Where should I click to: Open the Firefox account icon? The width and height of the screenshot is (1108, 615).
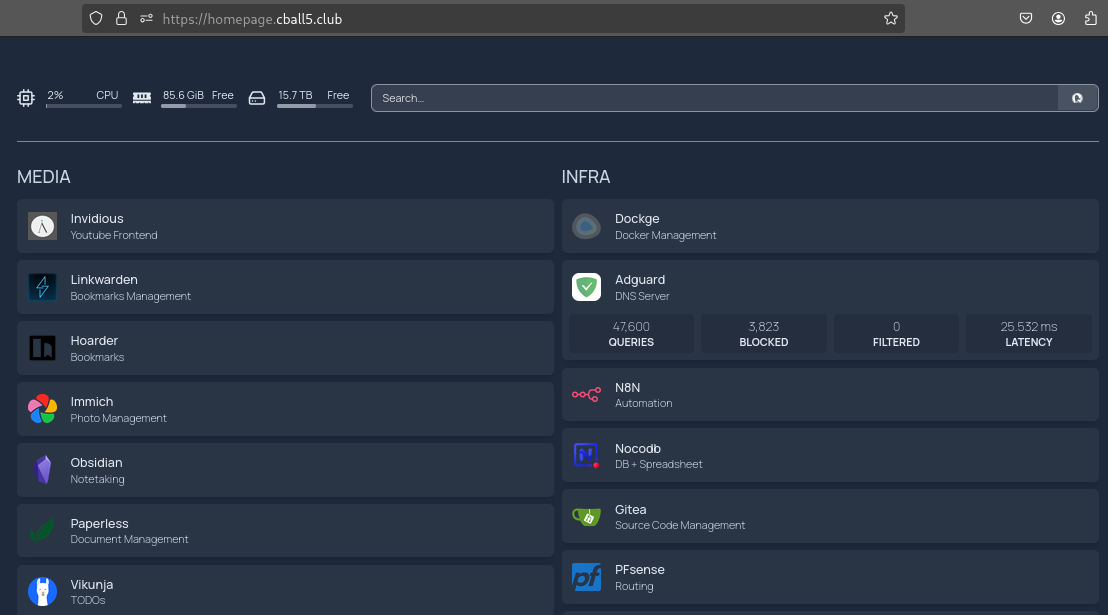[x=1058, y=19]
